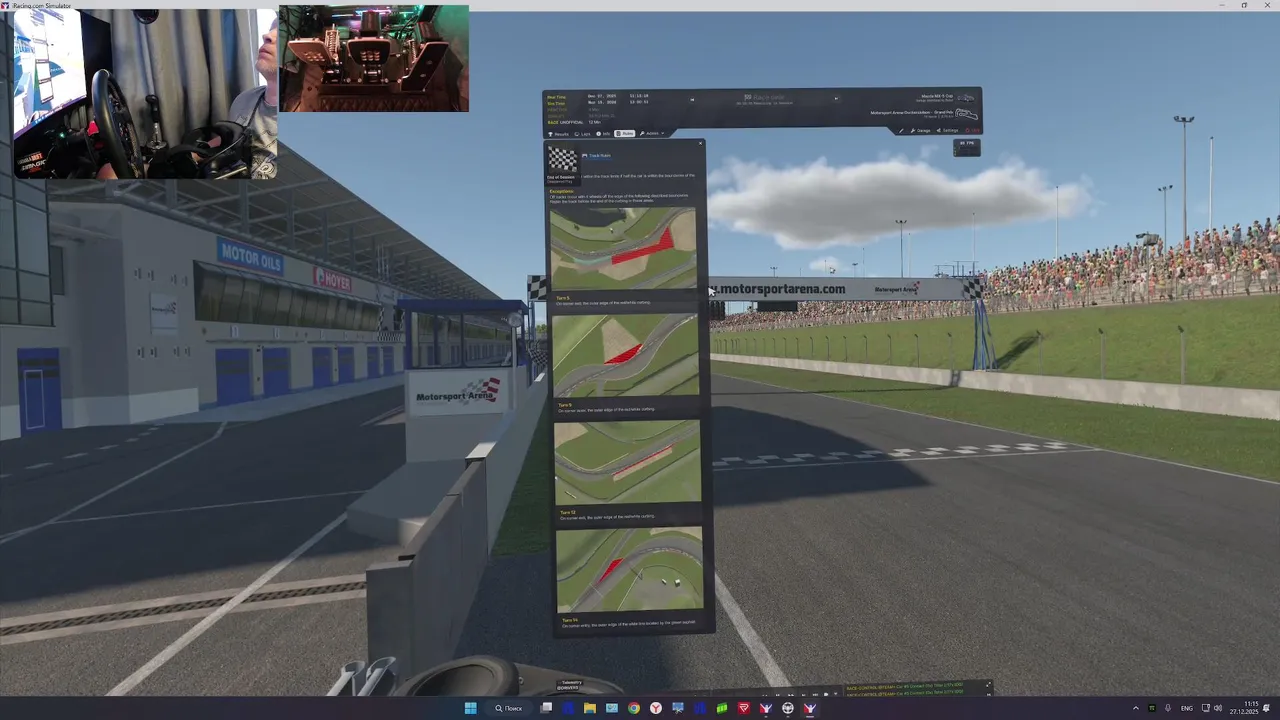Click the 'Exceptions:' heading text
This screenshot has width=1280, height=720.
click(561, 191)
